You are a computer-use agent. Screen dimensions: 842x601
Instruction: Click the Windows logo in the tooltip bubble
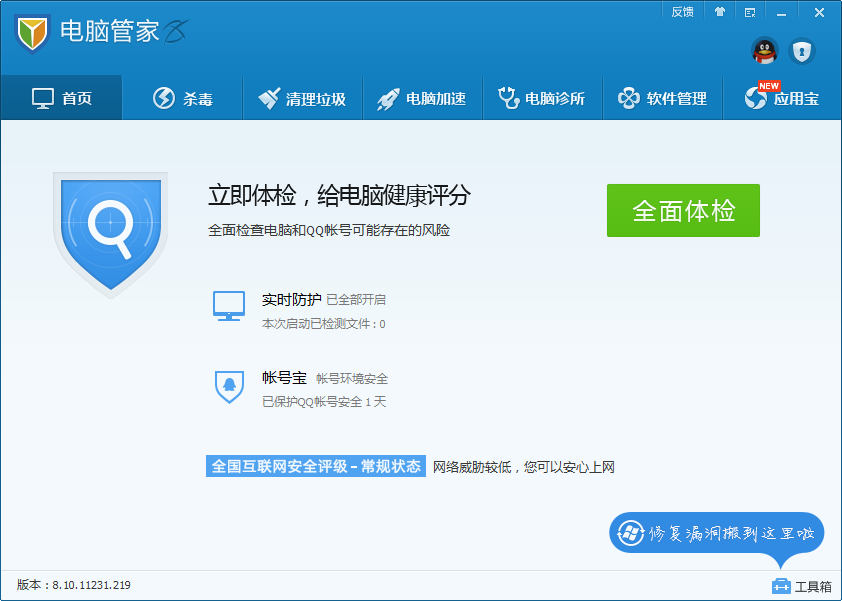point(630,533)
